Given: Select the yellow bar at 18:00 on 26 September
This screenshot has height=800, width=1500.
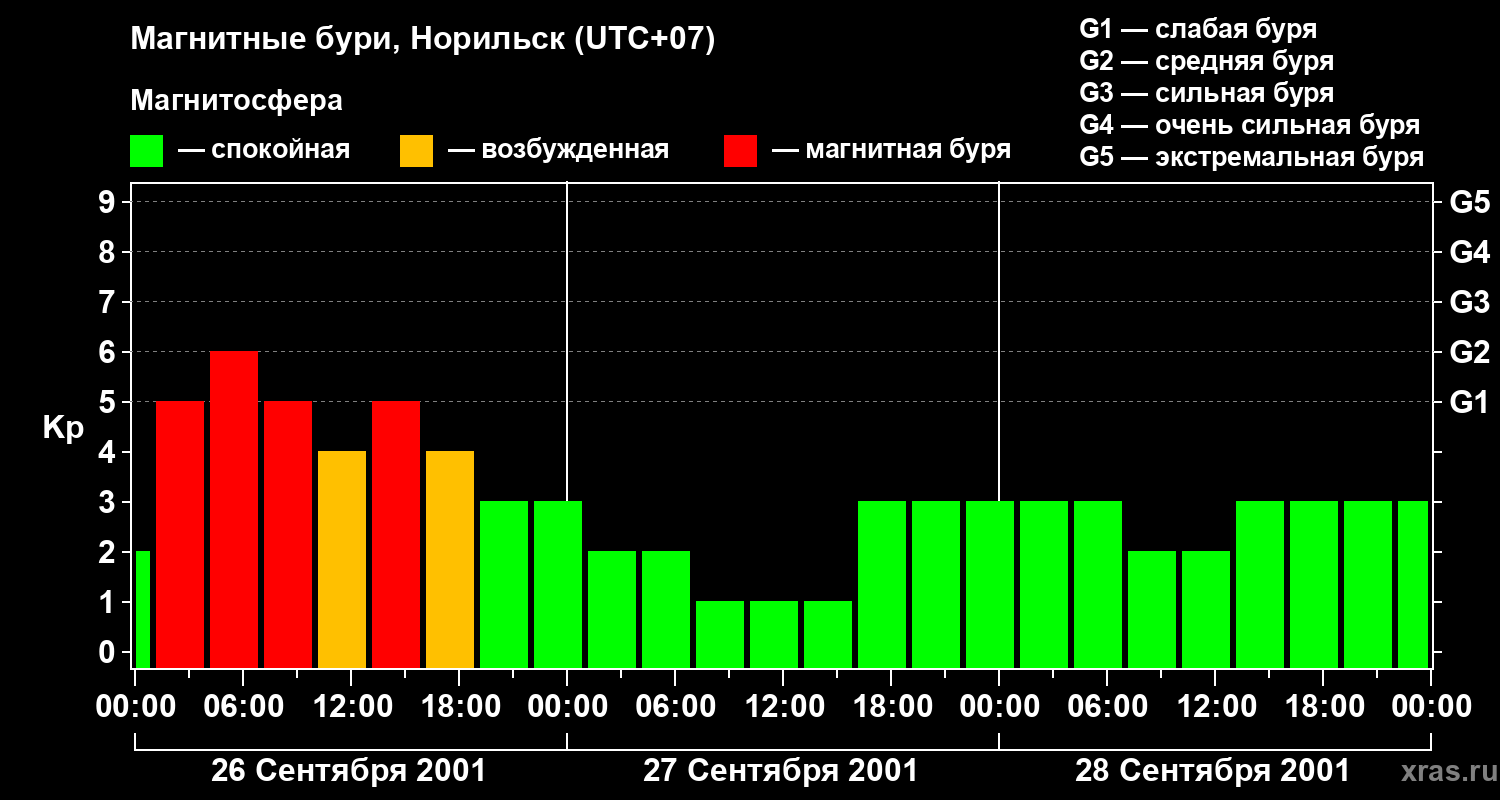Looking at the screenshot, I should [x=450, y=560].
